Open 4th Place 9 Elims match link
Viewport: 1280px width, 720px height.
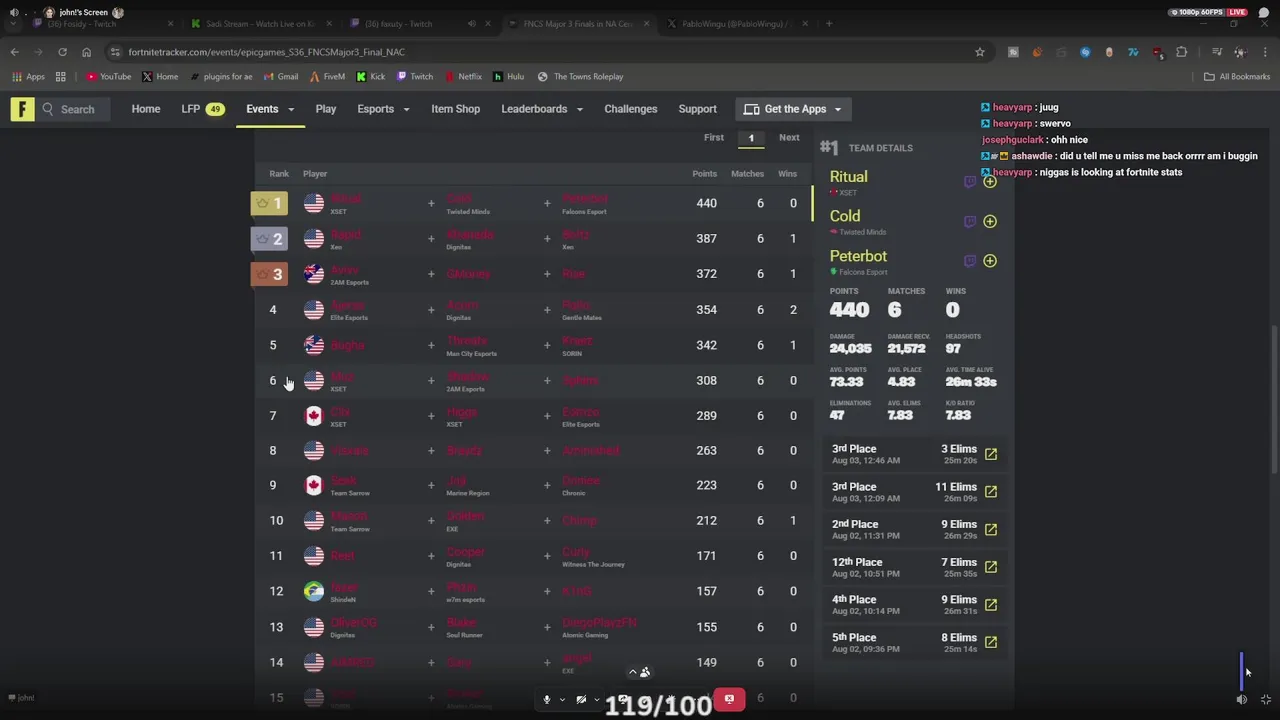coord(991,605)
